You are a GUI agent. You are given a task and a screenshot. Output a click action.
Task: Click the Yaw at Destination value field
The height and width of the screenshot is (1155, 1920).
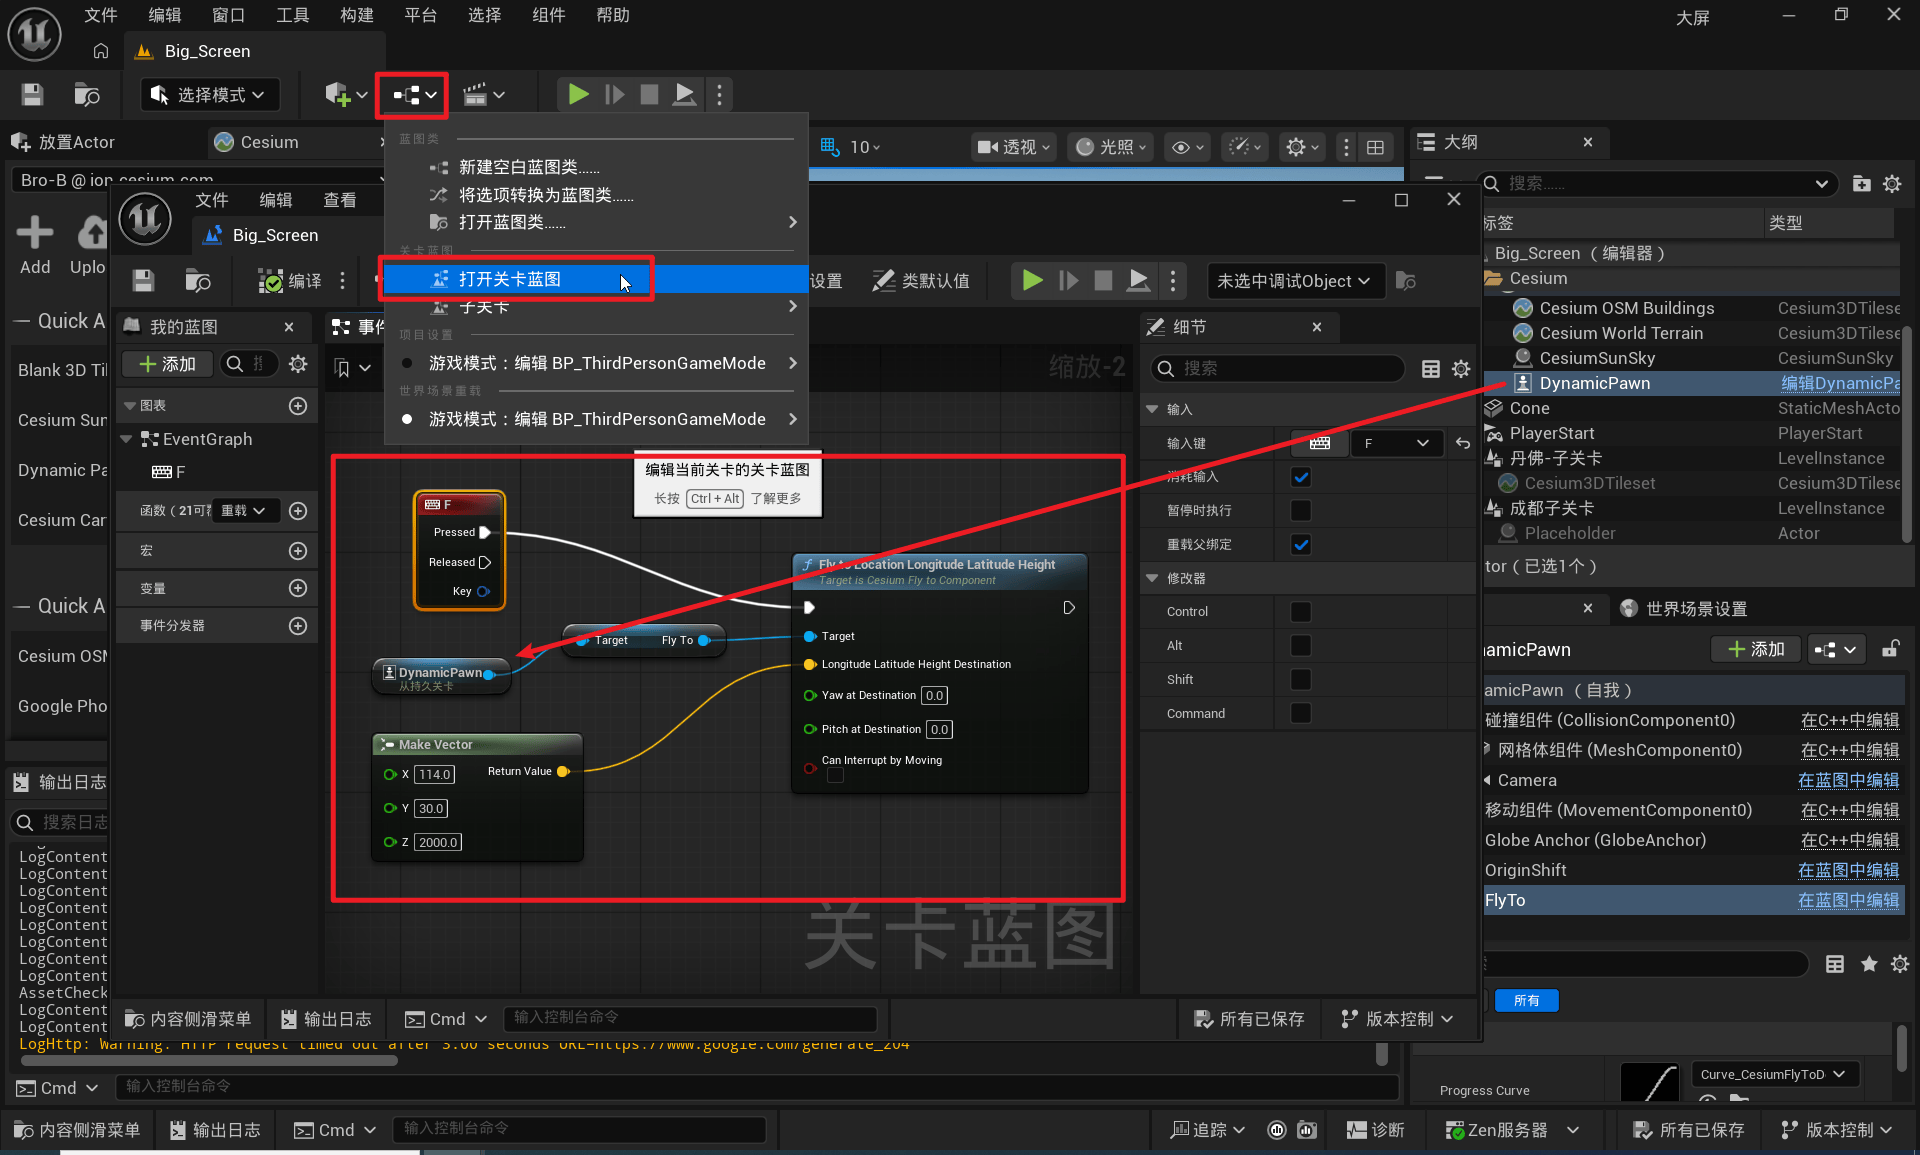pos(934,696)
